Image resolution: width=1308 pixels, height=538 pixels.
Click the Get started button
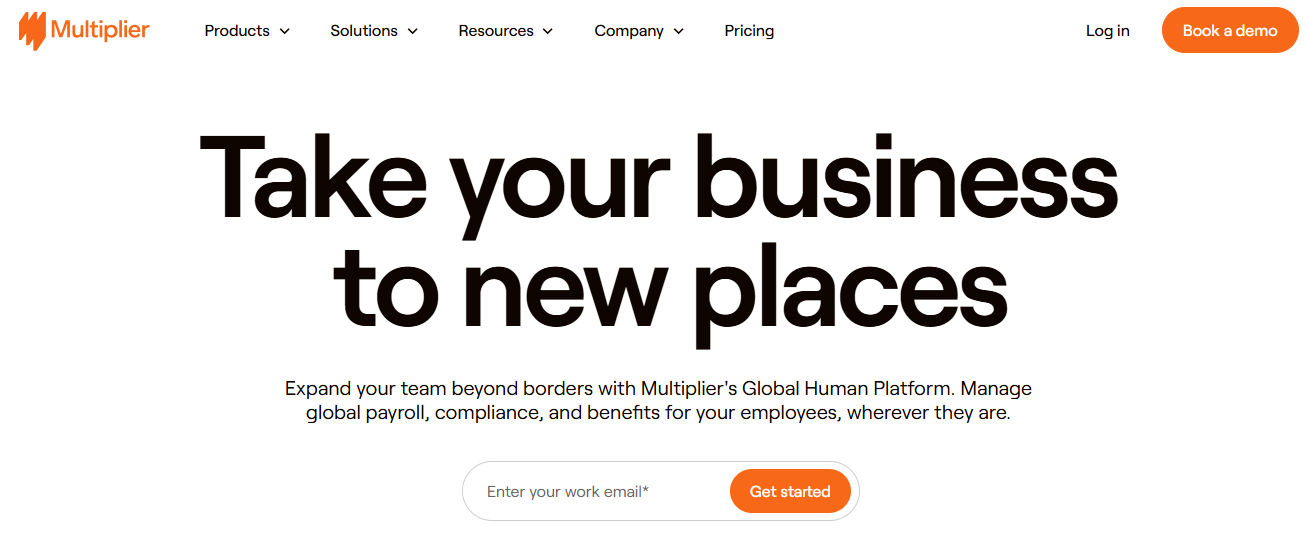tap(790, 491)
